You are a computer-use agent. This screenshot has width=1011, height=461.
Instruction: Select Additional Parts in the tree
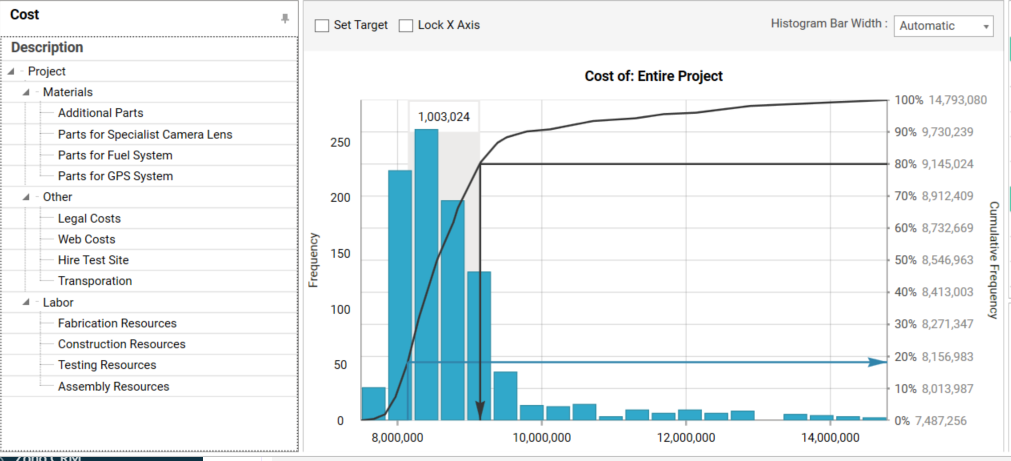100,114
